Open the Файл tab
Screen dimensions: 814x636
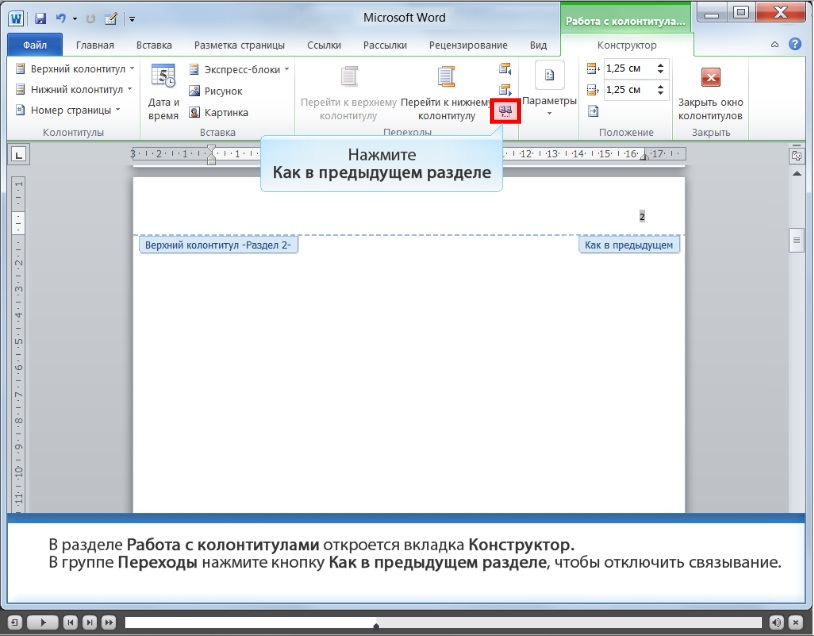pyautogui.click(x=35, y=45)
